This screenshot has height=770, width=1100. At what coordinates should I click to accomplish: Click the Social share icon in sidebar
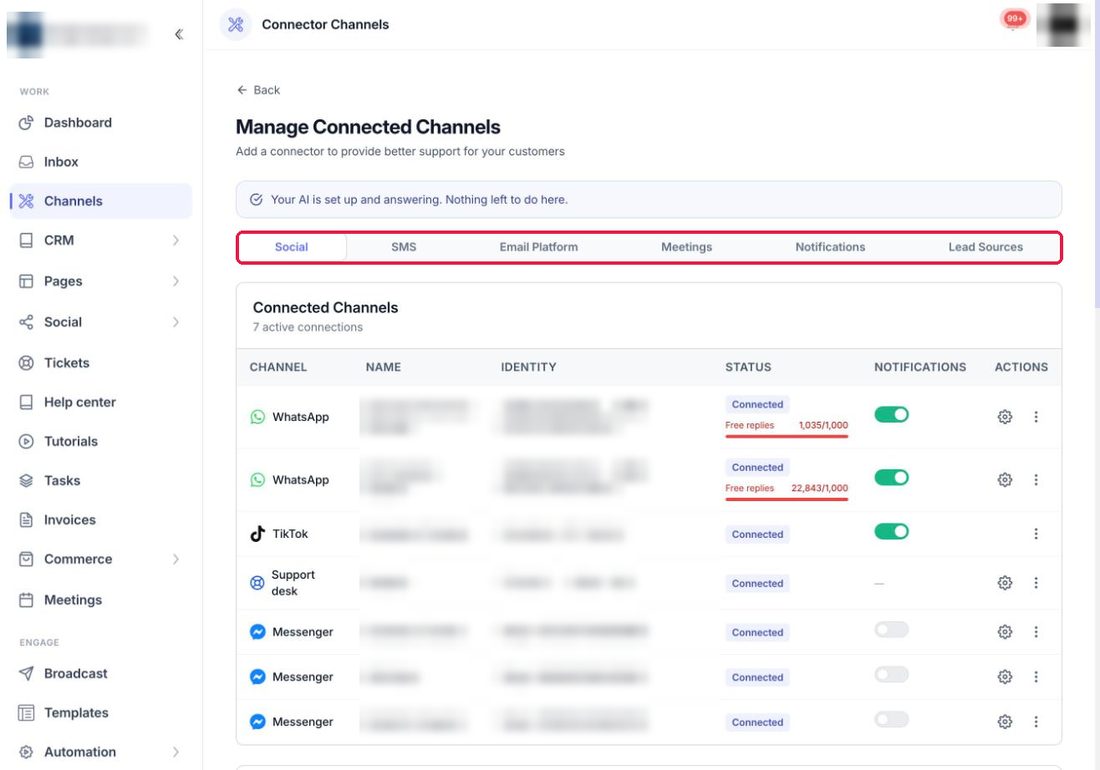click(26, 322)
